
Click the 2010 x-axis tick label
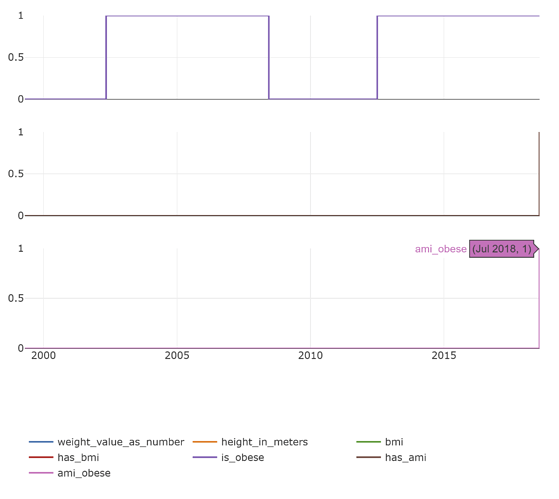[x=311, y=355]
